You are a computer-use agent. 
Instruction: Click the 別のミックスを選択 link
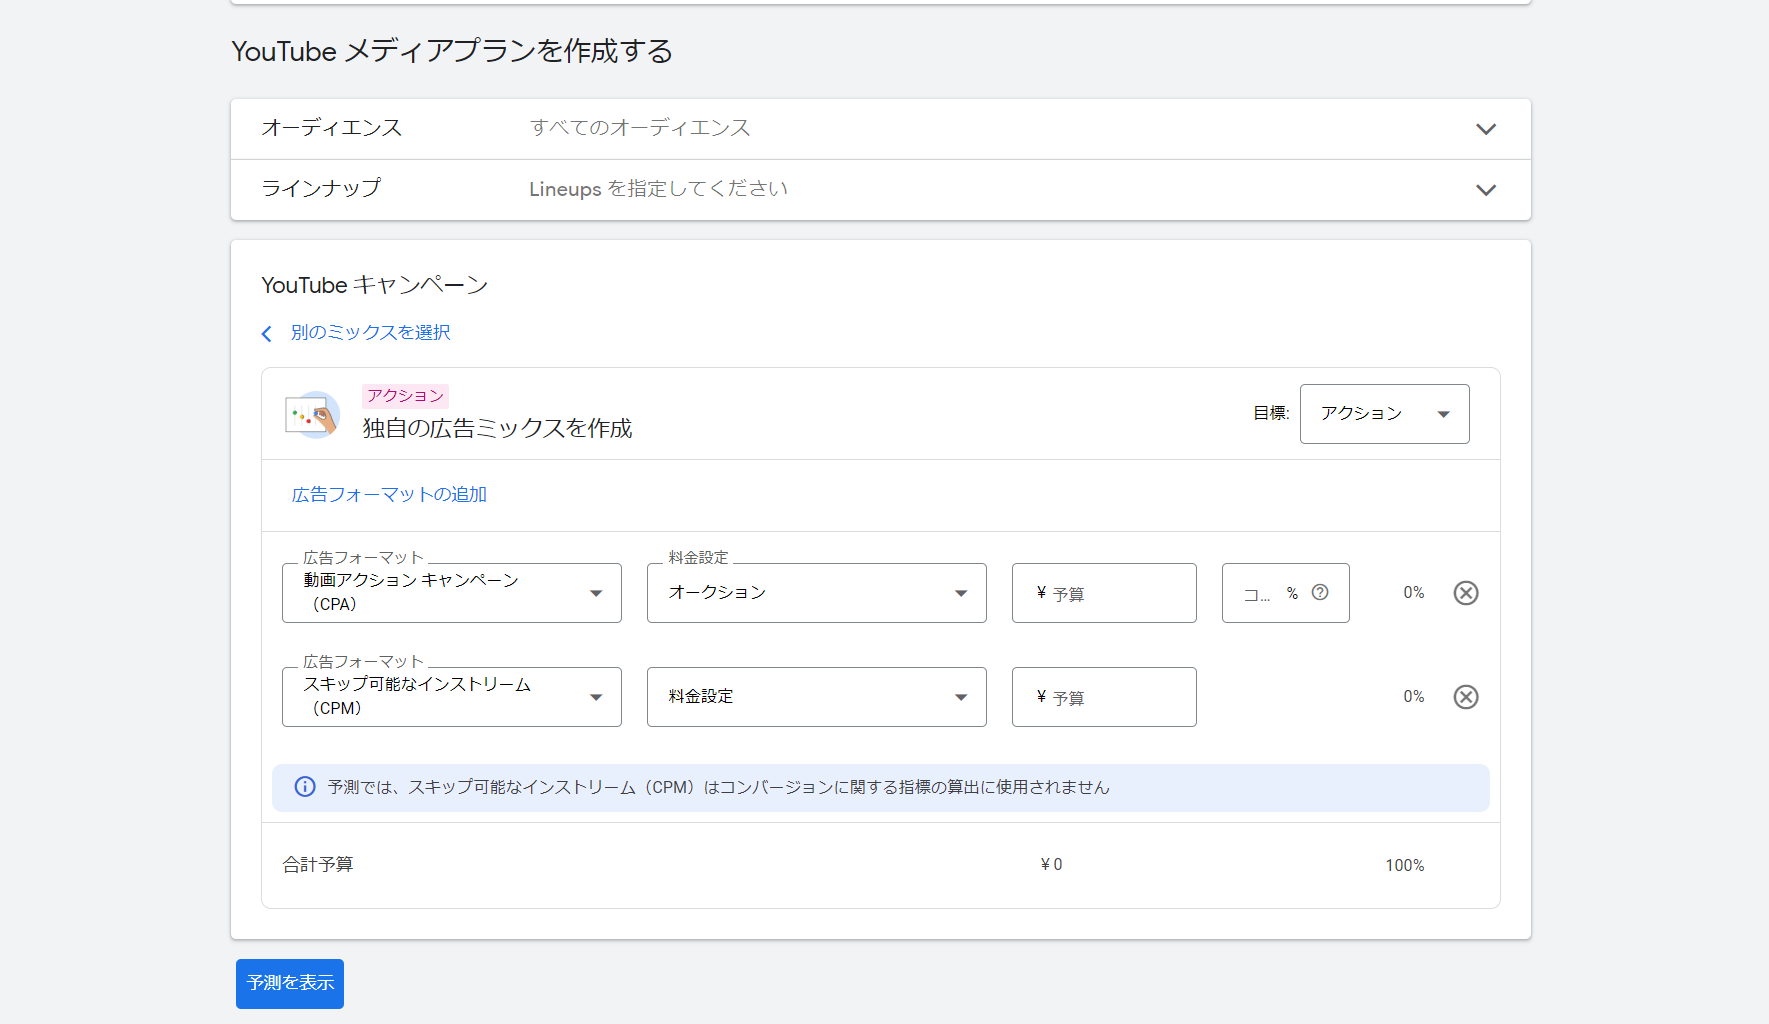pos(370,332)
